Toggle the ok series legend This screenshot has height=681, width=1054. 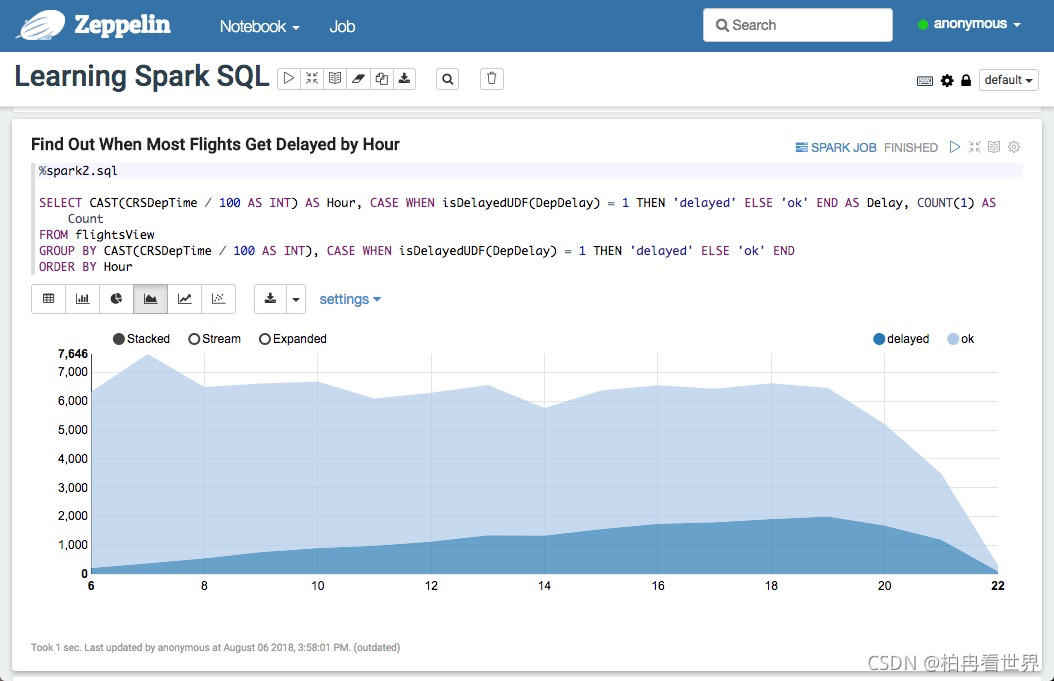[961, 339]
